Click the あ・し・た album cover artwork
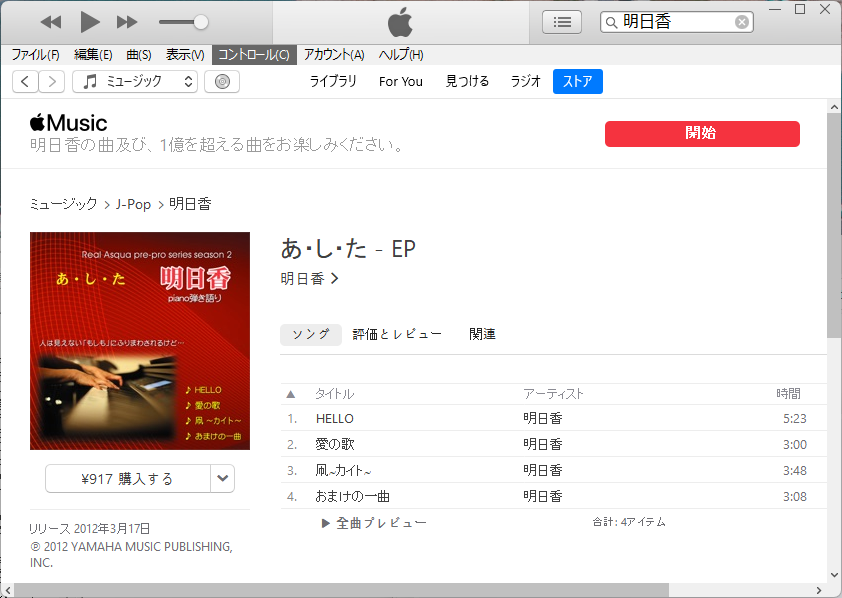Viewport: 842px width, 598px height. [140, 341]
